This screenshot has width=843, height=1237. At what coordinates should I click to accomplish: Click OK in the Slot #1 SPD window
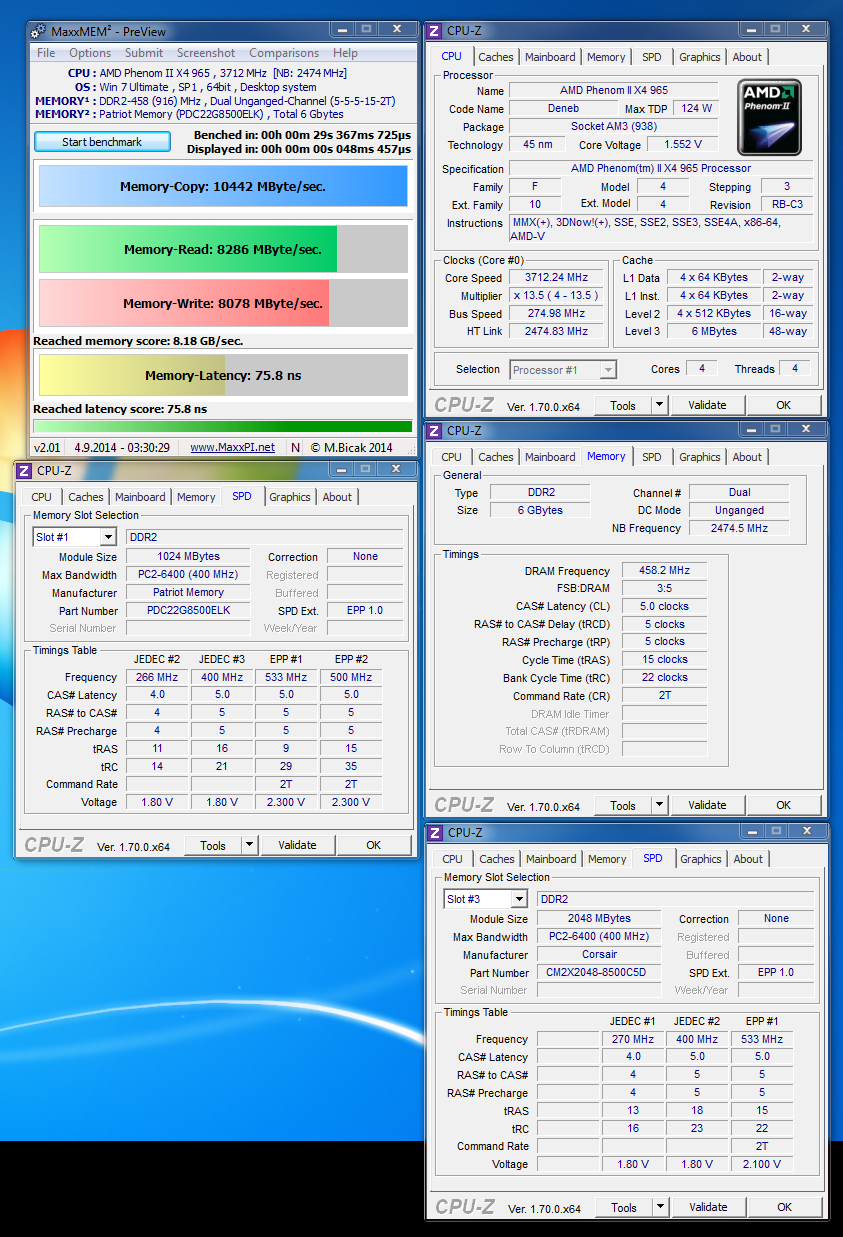pos(373,845)
